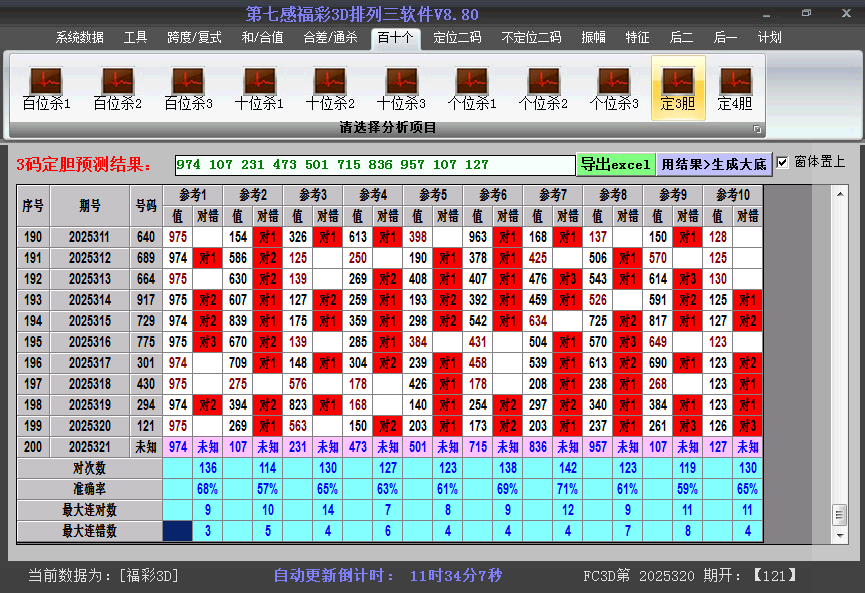Expand the toolbar overflow corner arrow

(x=757, y=128)
